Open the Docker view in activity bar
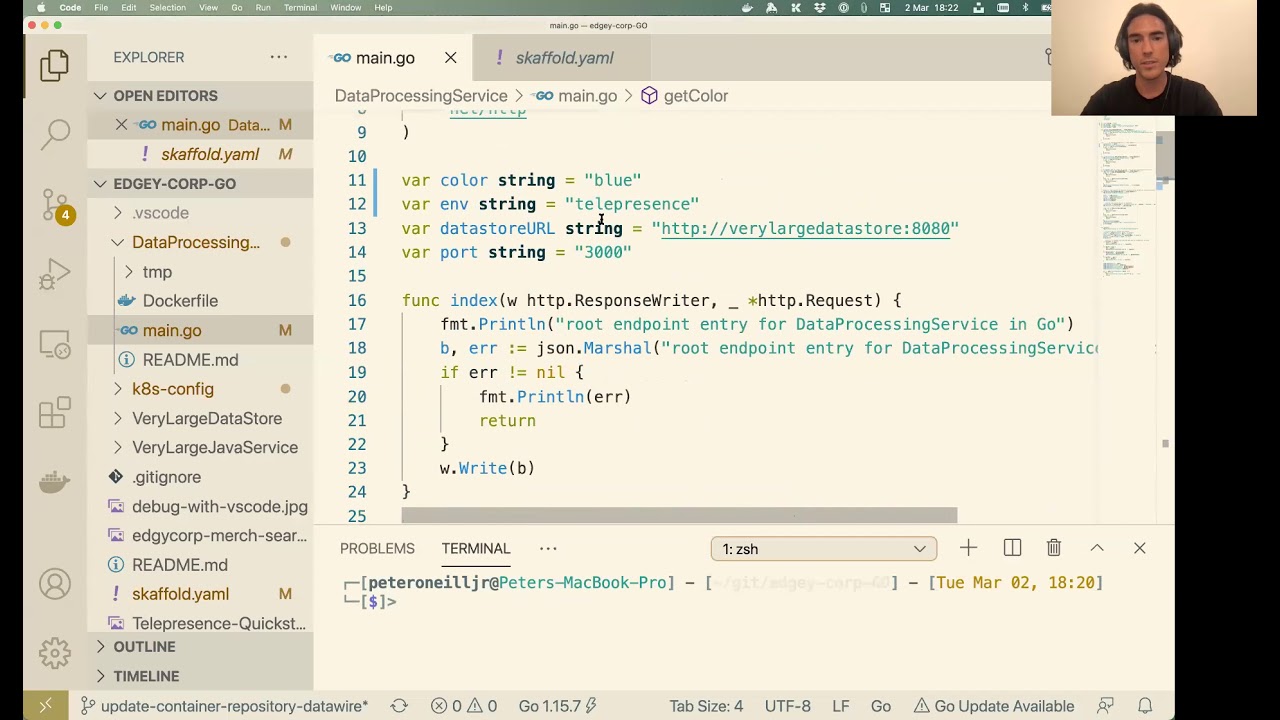 55,482
